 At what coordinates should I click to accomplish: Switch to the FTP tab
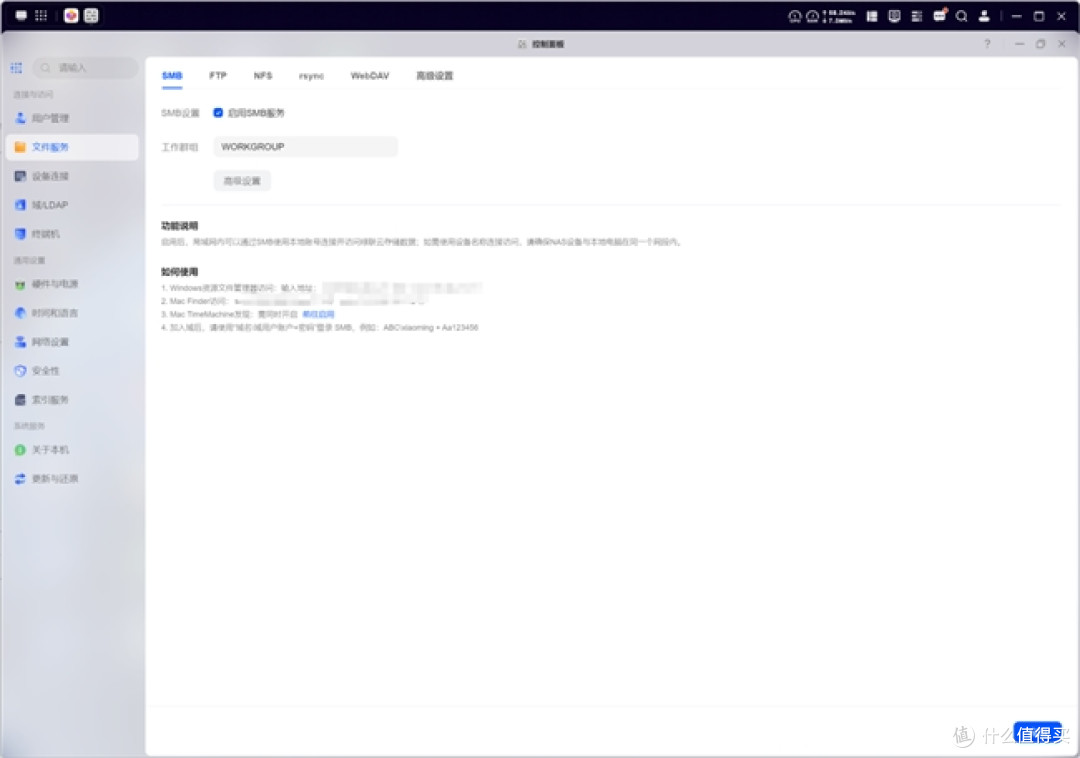(218, 76)
